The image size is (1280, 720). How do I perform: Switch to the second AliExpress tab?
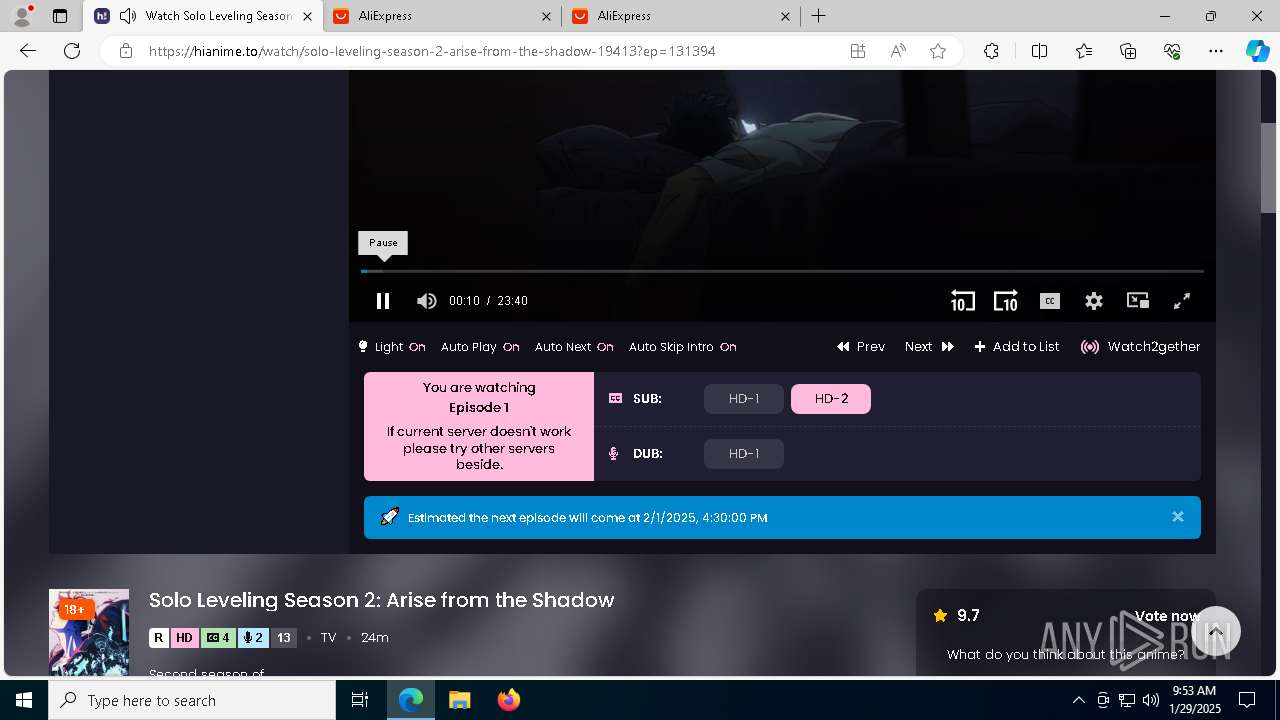[680, 16]
